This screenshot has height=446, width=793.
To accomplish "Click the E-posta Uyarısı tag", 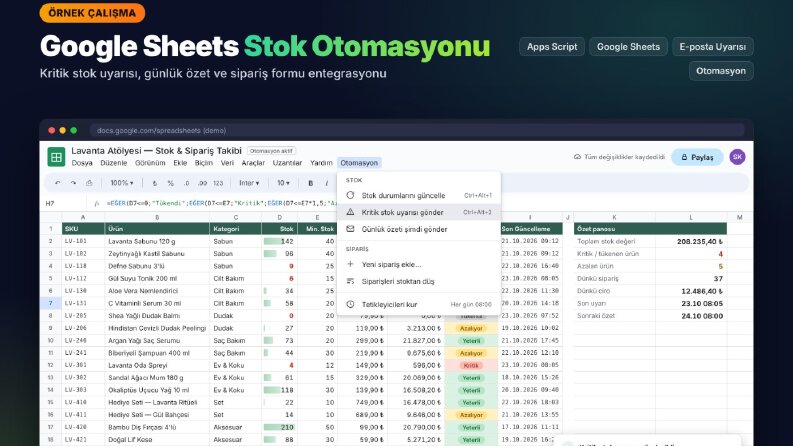I will (x=713, y=47).
